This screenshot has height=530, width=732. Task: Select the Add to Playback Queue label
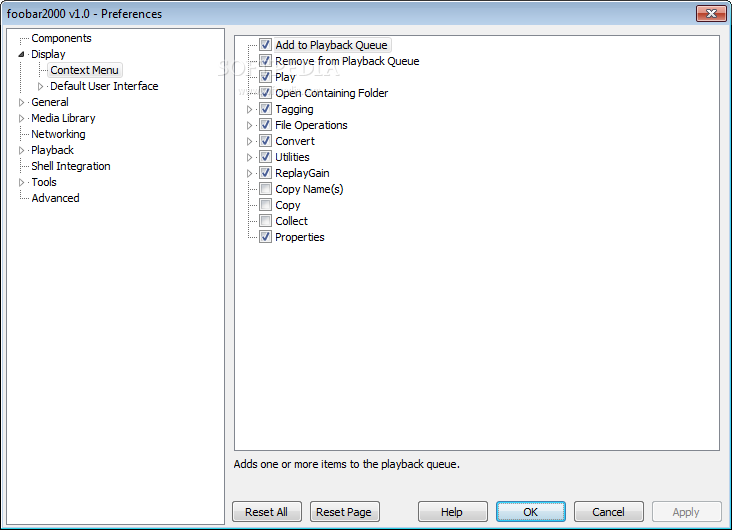pyautogui.click(x=331, y=45)
